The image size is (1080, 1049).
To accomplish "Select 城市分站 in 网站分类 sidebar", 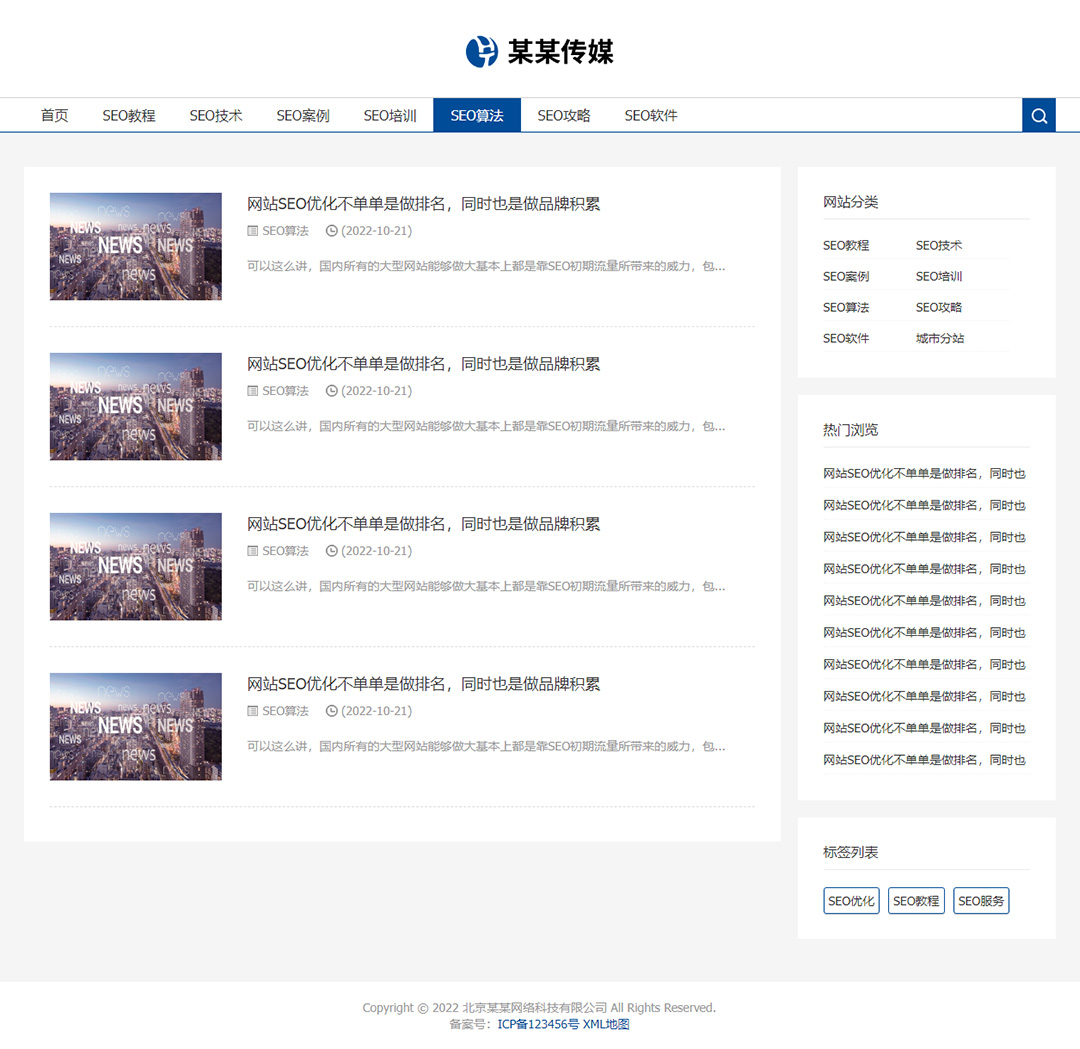I will pyautogui.click(x=940, y=339).
